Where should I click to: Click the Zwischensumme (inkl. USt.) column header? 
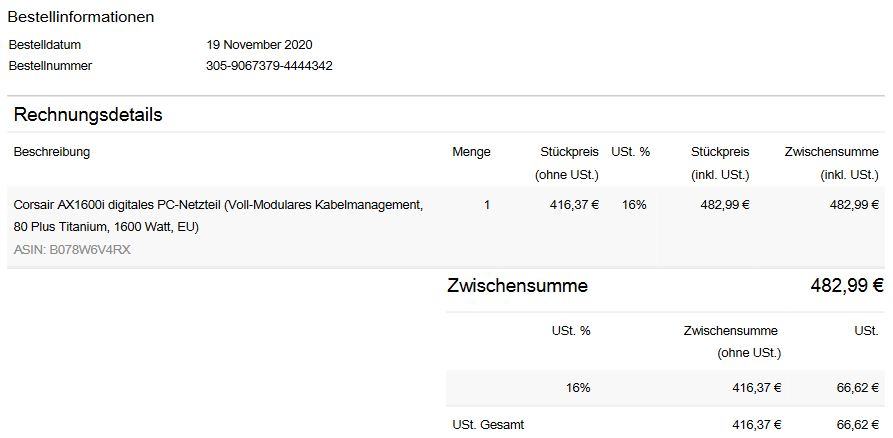[x=831, y=163]
